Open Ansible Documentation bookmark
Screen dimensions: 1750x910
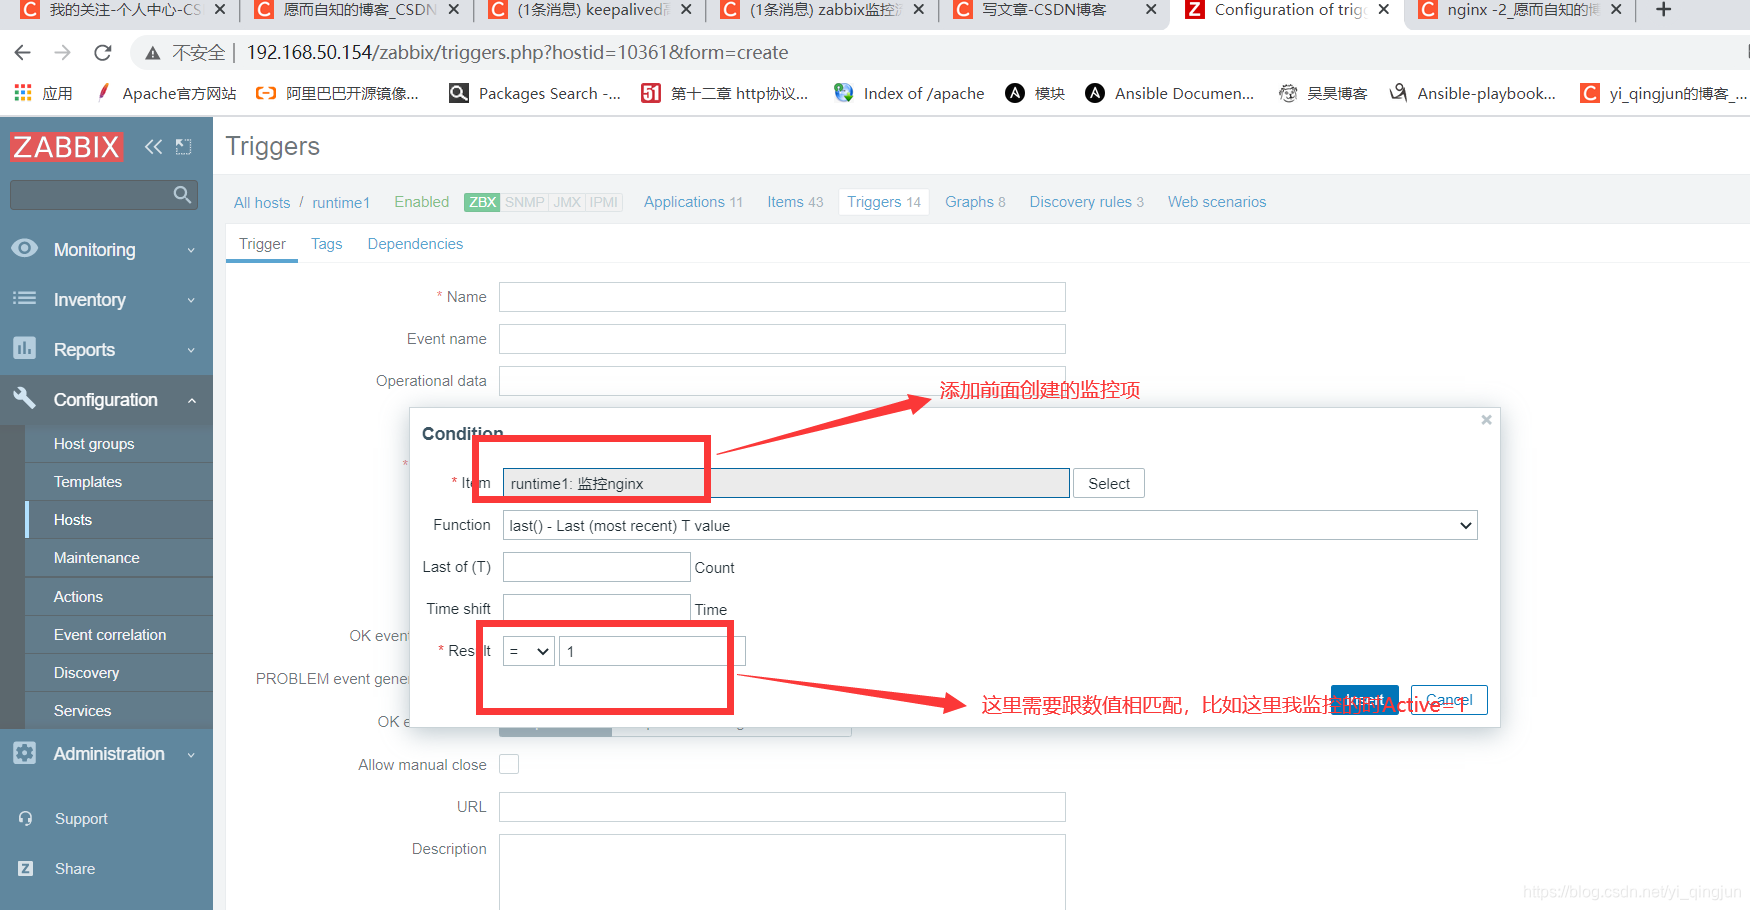tap(1170, 93)
